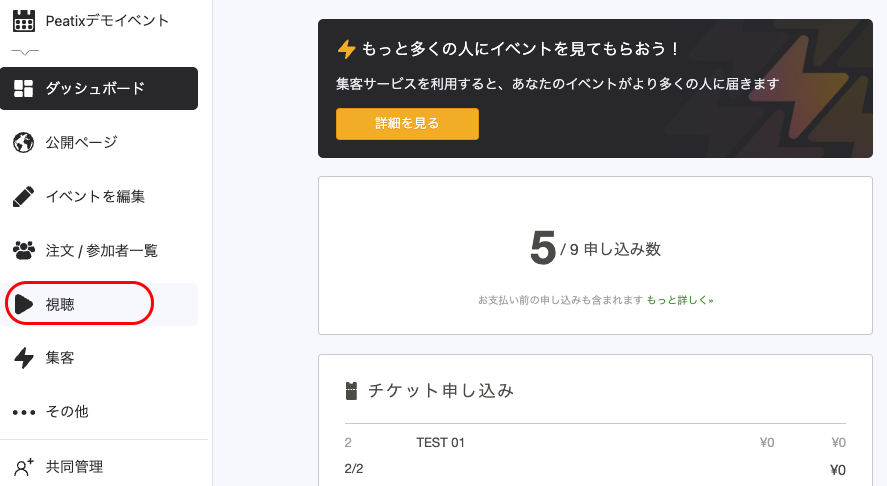The height and width of the screenshot is (486, 887).
Task: Open 注文 / 参加者一覧 list
Action: point(99,250)
